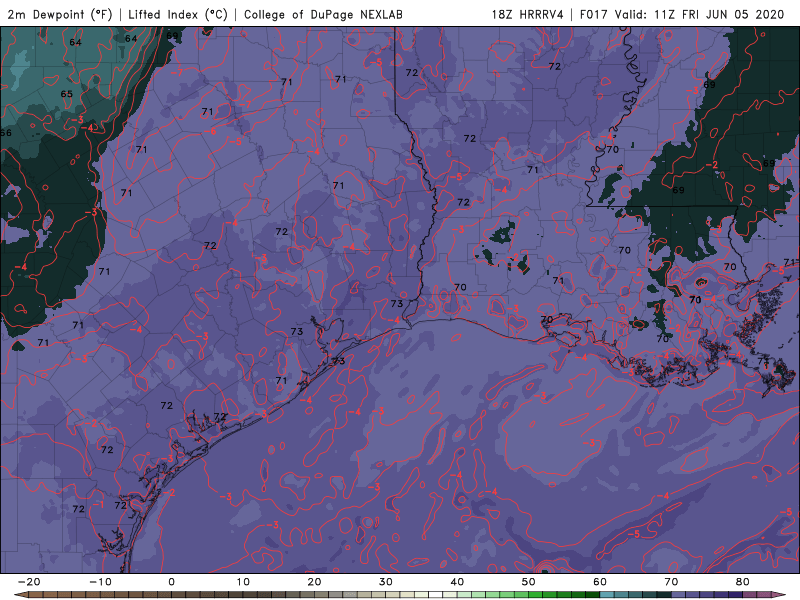
Task: Click the red "-1" lifted index contour label
Action: pyautogui.click(x=98, y=504)
